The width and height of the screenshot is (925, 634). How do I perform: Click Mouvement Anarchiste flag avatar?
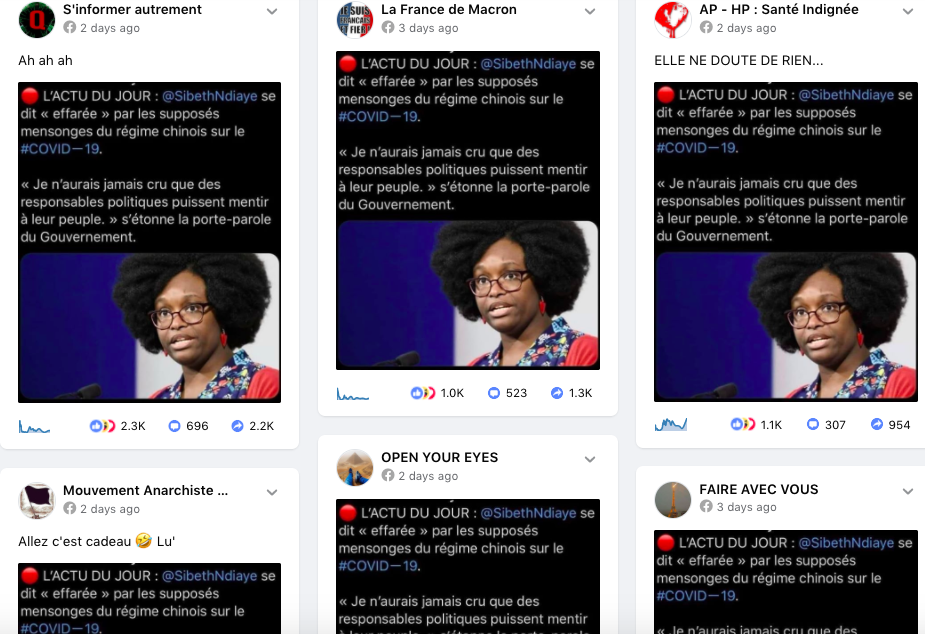pos(37,500)
